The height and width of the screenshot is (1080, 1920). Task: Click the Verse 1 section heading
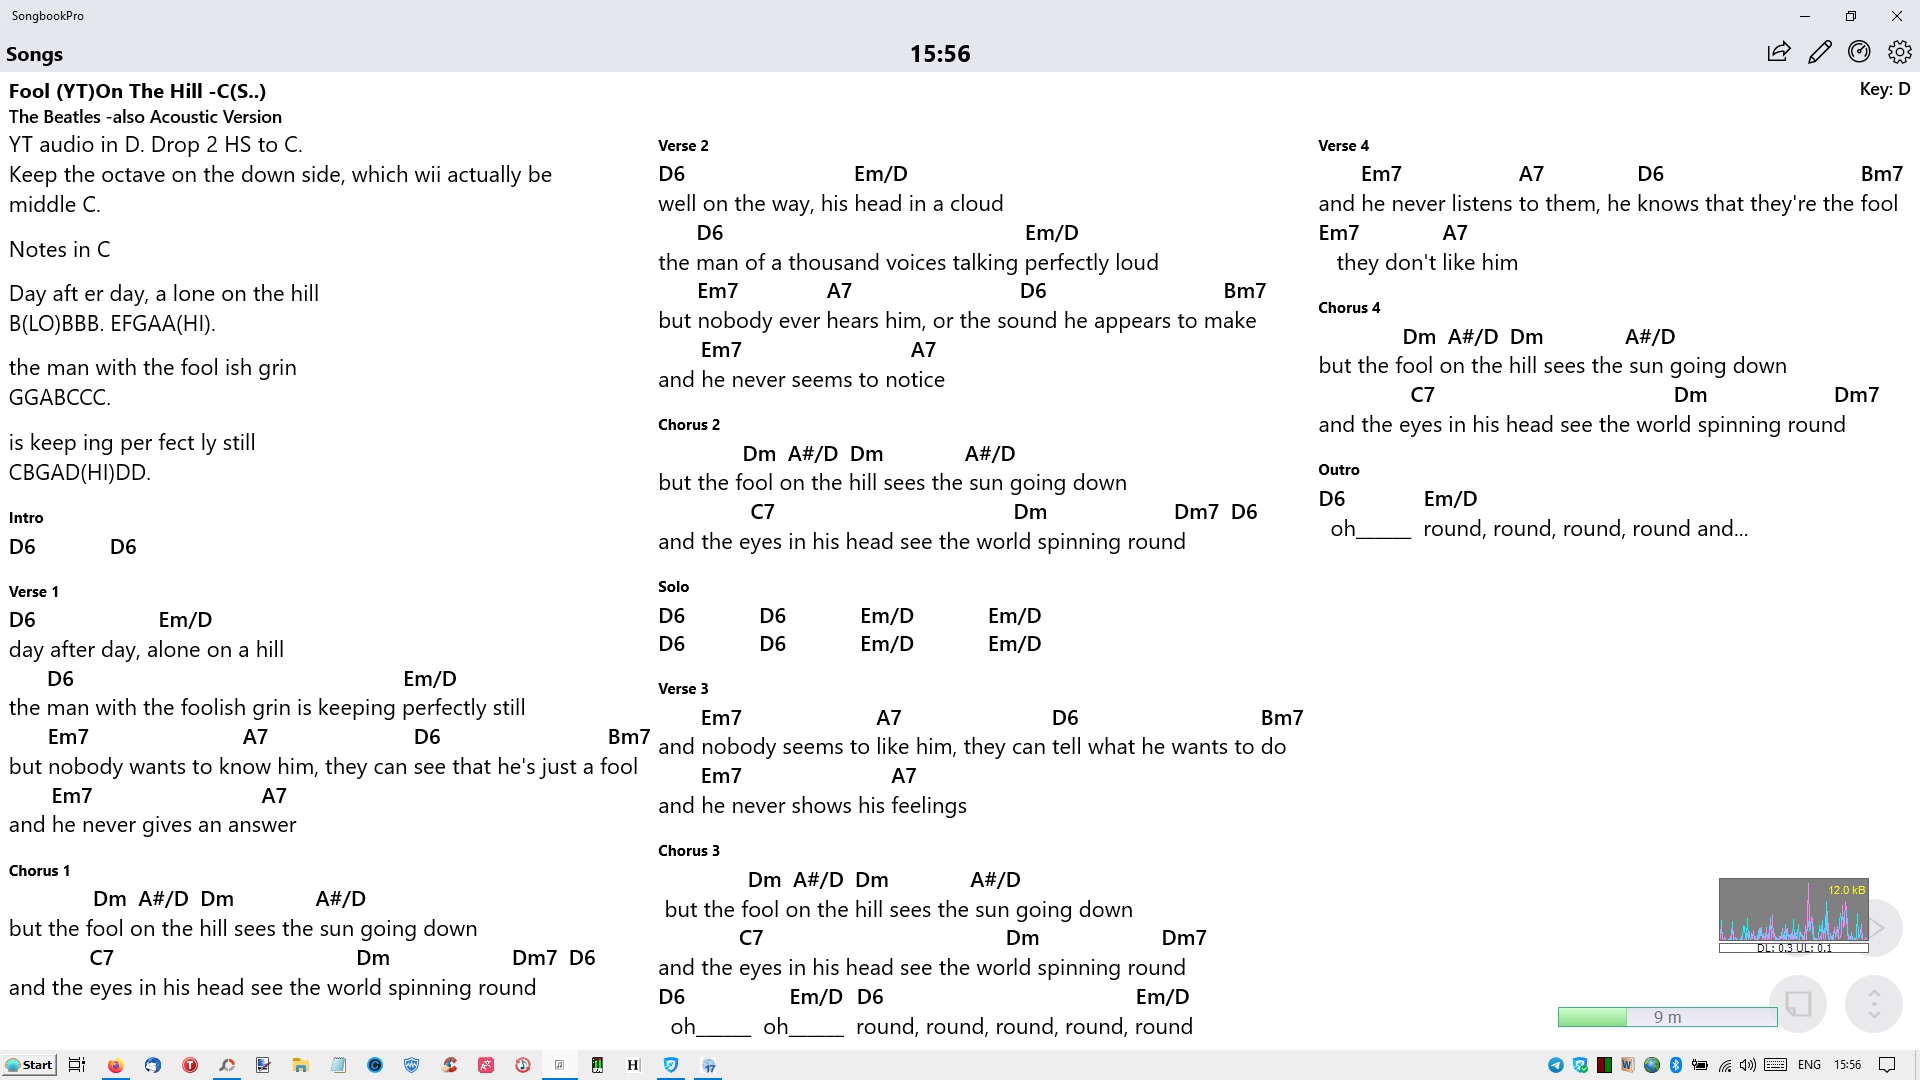click(34, 591)
